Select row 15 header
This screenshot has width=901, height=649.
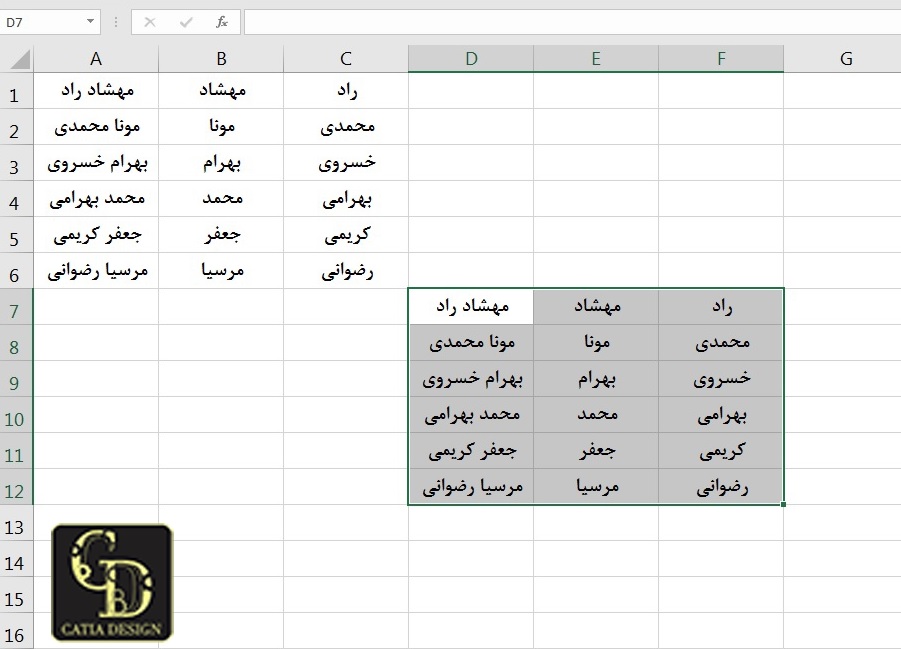click(x=16, y=595)
